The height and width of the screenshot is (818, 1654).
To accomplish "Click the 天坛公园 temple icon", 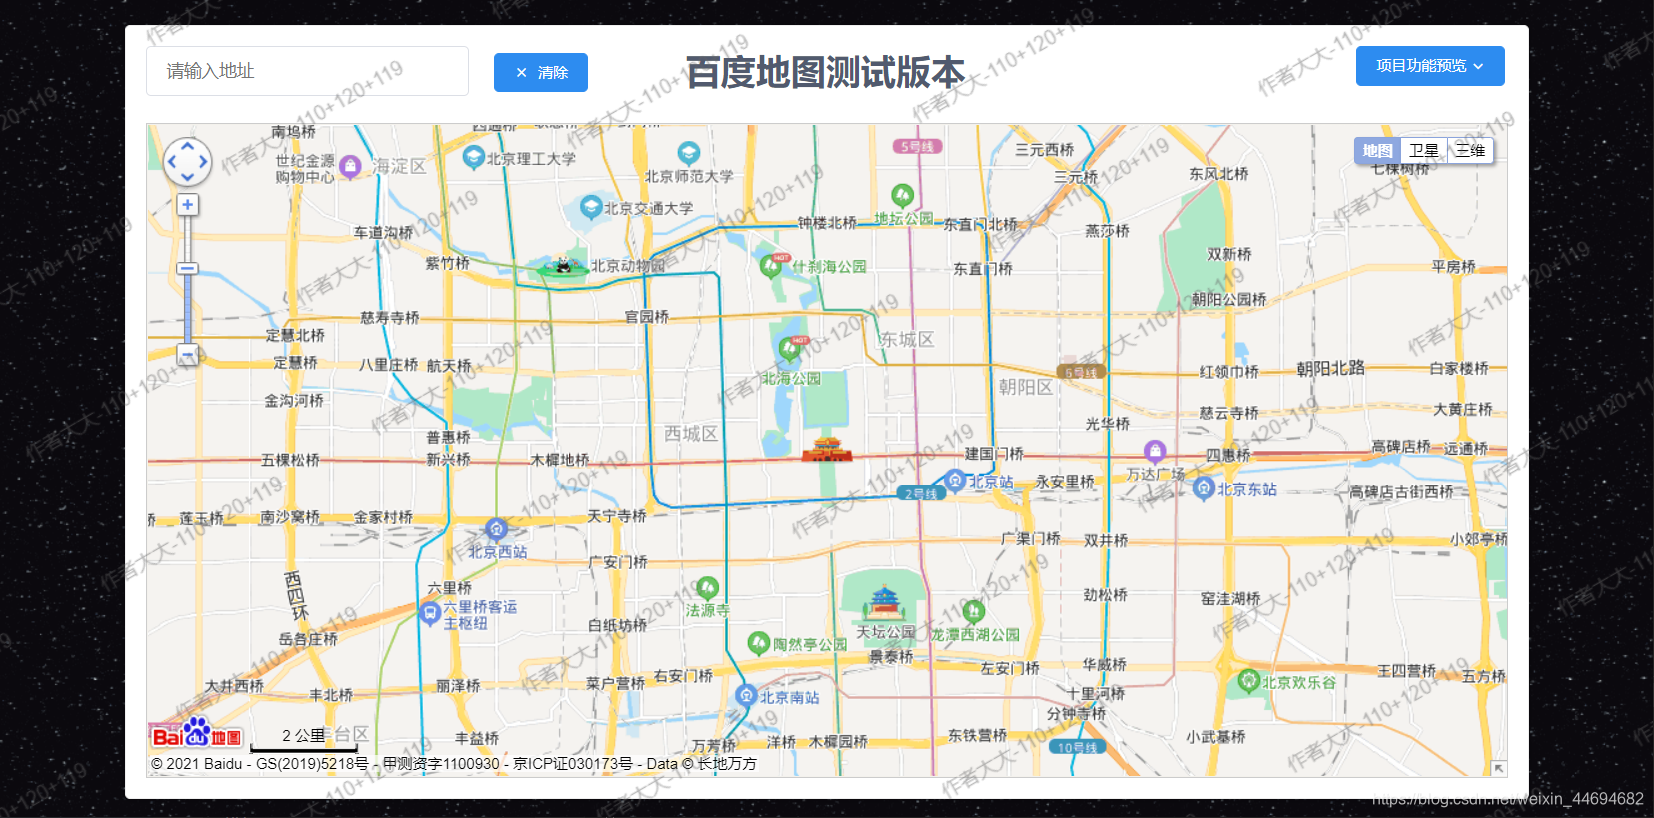I will (x=884, y=603).
